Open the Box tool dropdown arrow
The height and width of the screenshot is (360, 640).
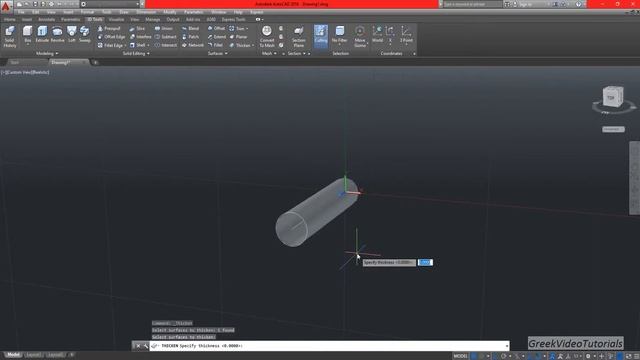point(27,45)
